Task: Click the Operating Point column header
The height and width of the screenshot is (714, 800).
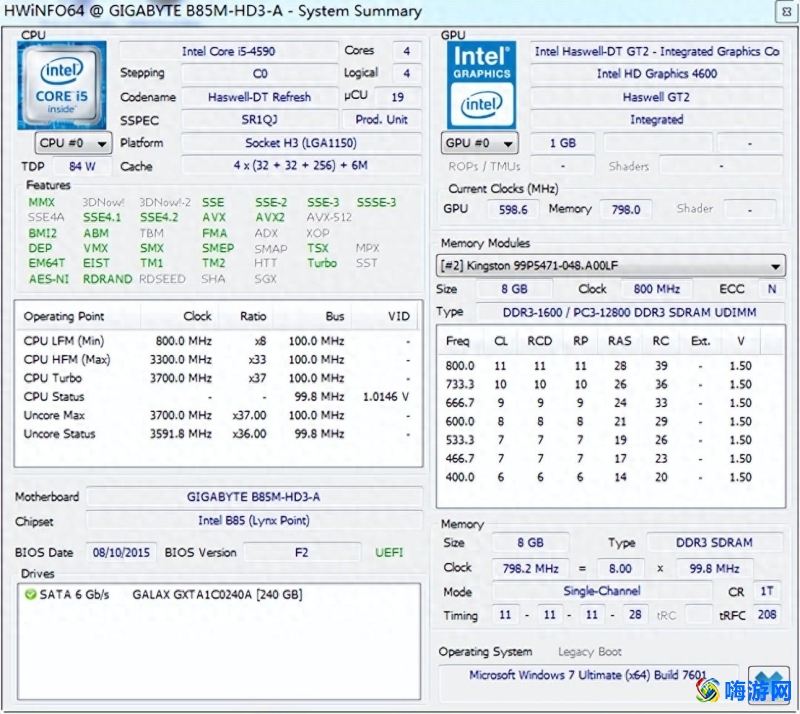Action: pos(79,316)
